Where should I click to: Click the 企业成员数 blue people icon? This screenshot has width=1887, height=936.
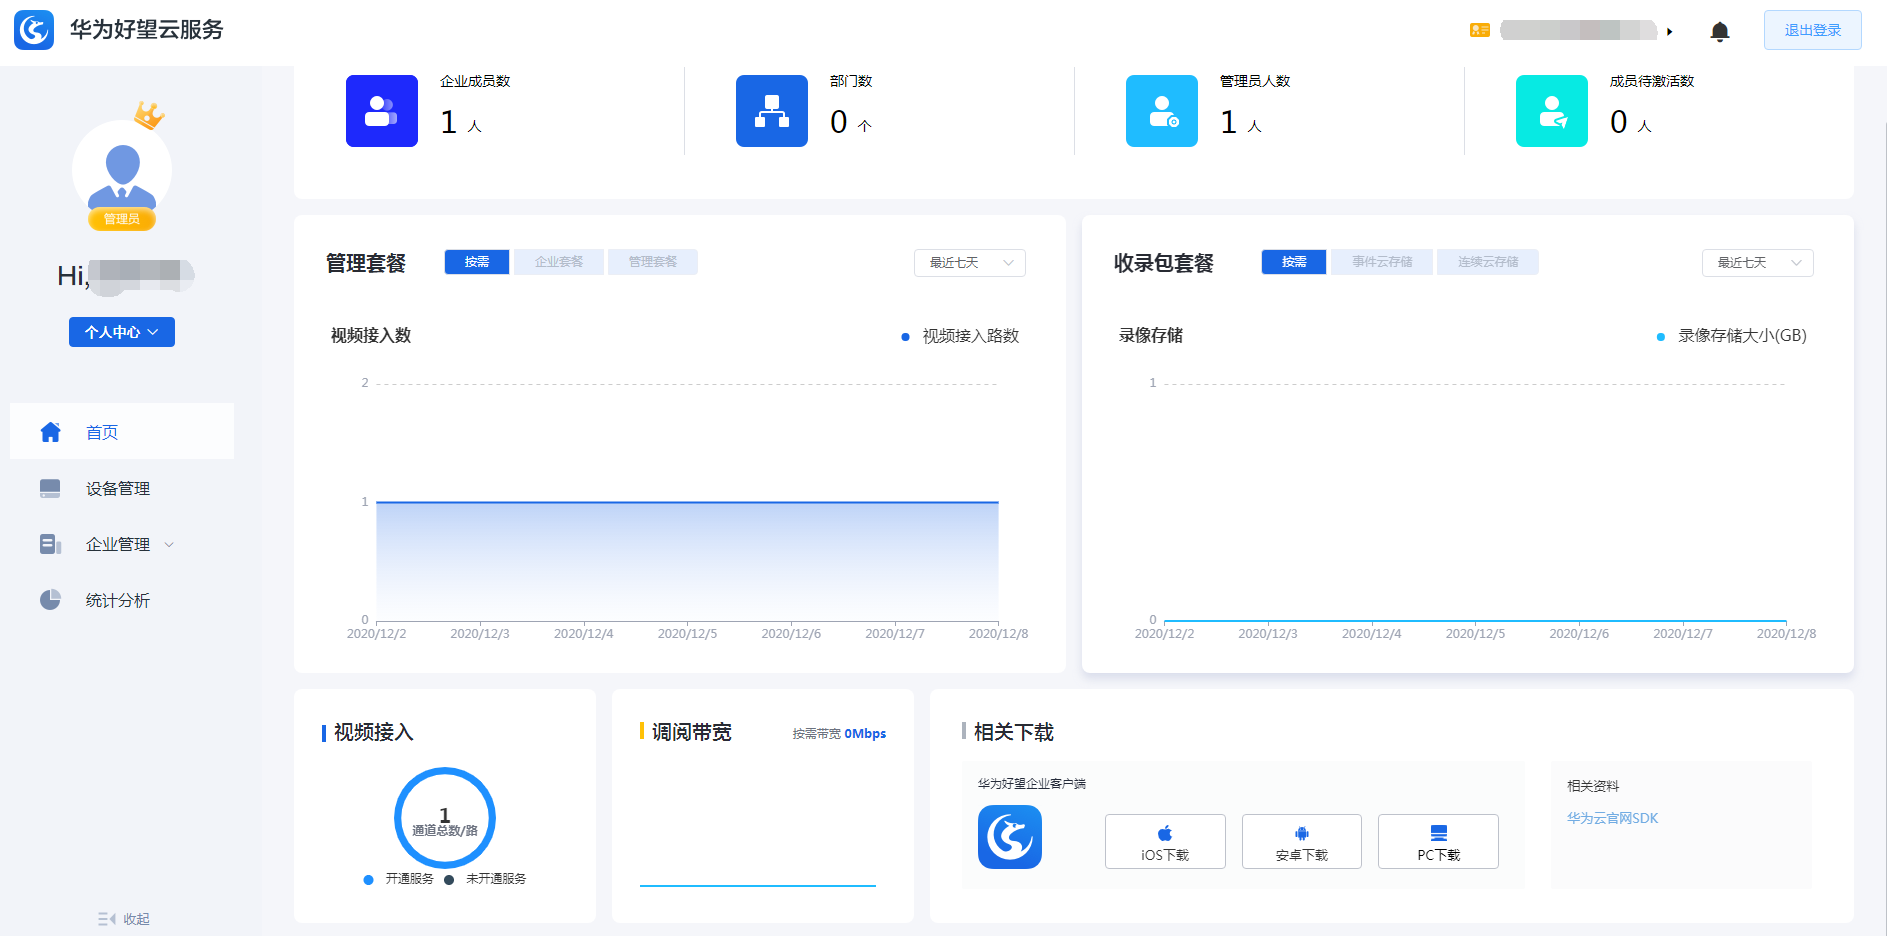[x=382, y=111]
